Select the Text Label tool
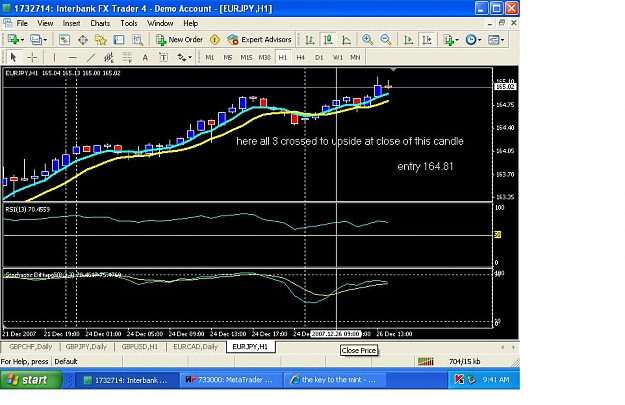The width and height of the screenshot is (625, 405). point(163,57)
